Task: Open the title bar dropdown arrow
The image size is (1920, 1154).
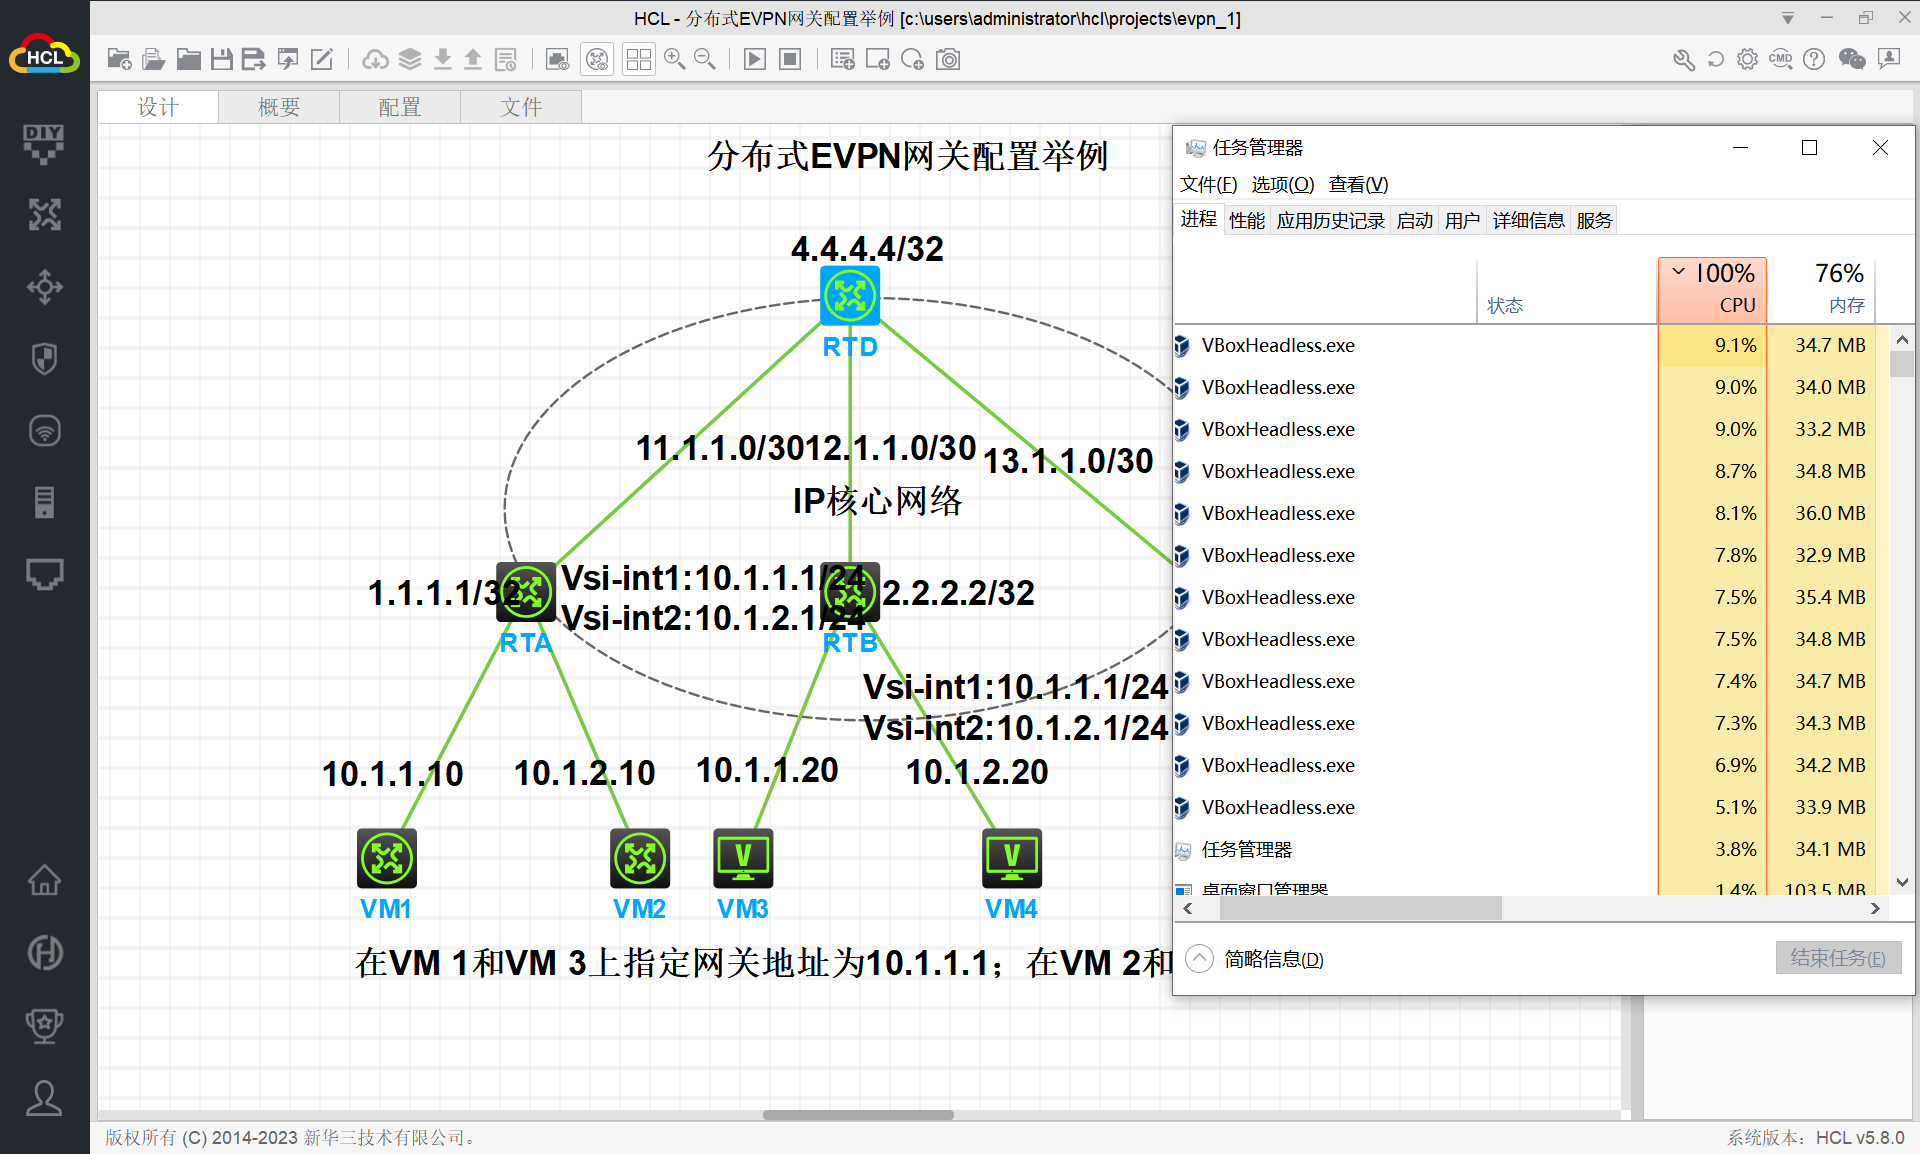Action: (x=1788, y=18)
